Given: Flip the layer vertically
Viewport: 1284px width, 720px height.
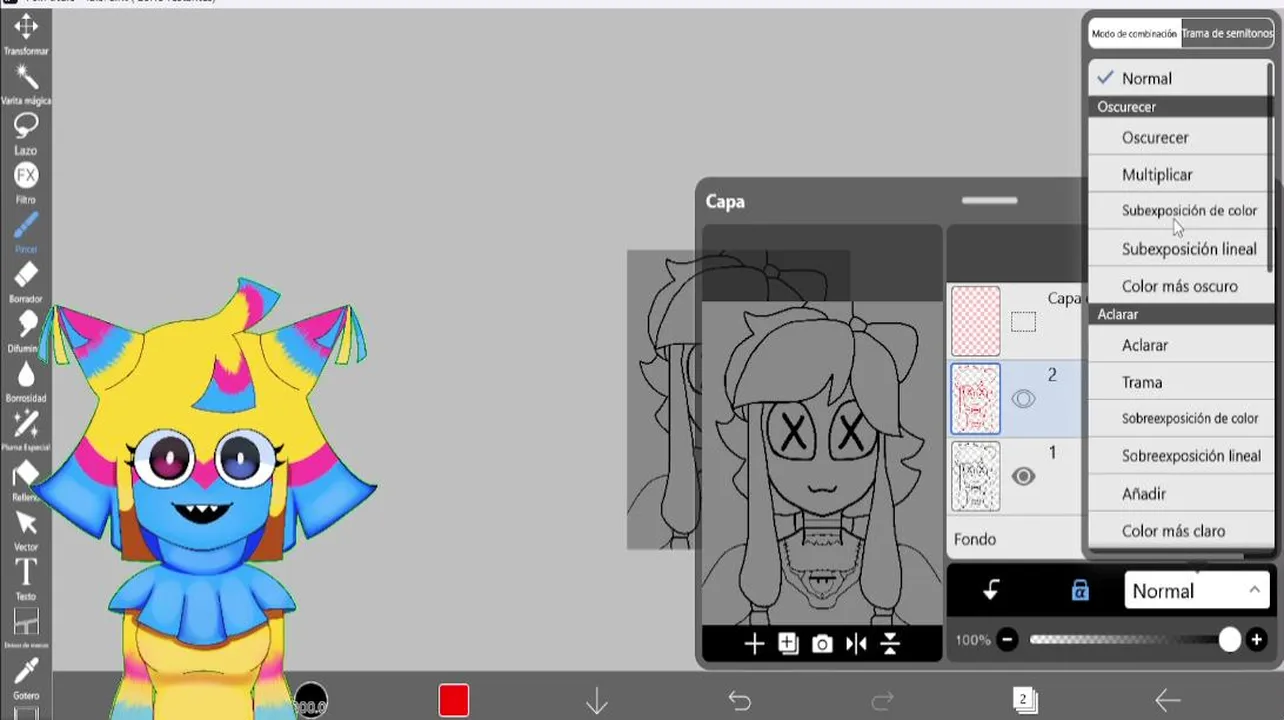Looking at the screenshot, I should (x=890, y=644).
